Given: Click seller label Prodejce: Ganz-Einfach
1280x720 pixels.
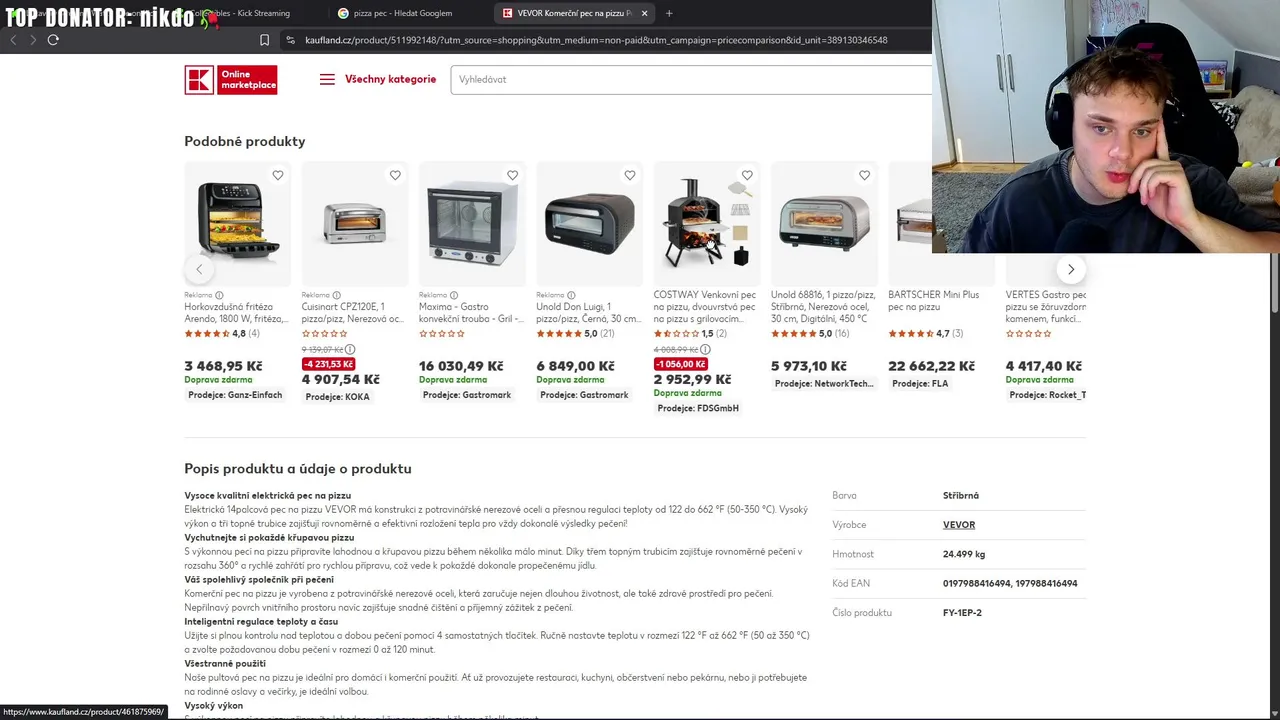Looking at the screenshot, I should [x=235, y=395].
